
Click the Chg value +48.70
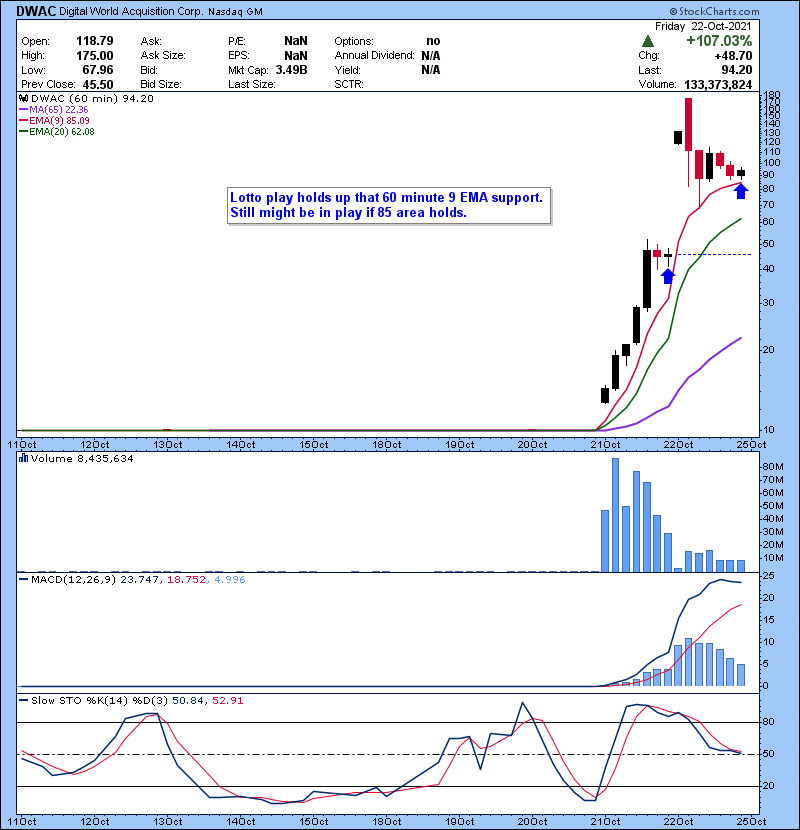[x=733, y=56]
